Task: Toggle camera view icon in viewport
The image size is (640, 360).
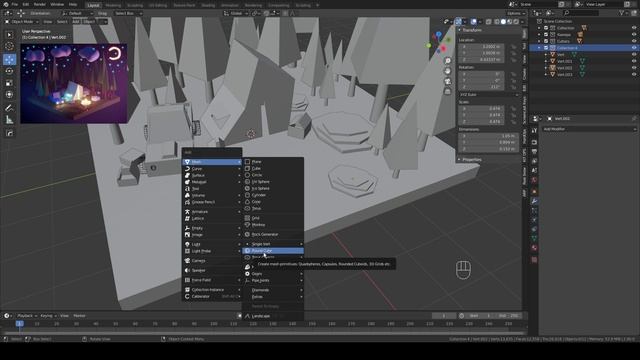Action: click(448, 81)
